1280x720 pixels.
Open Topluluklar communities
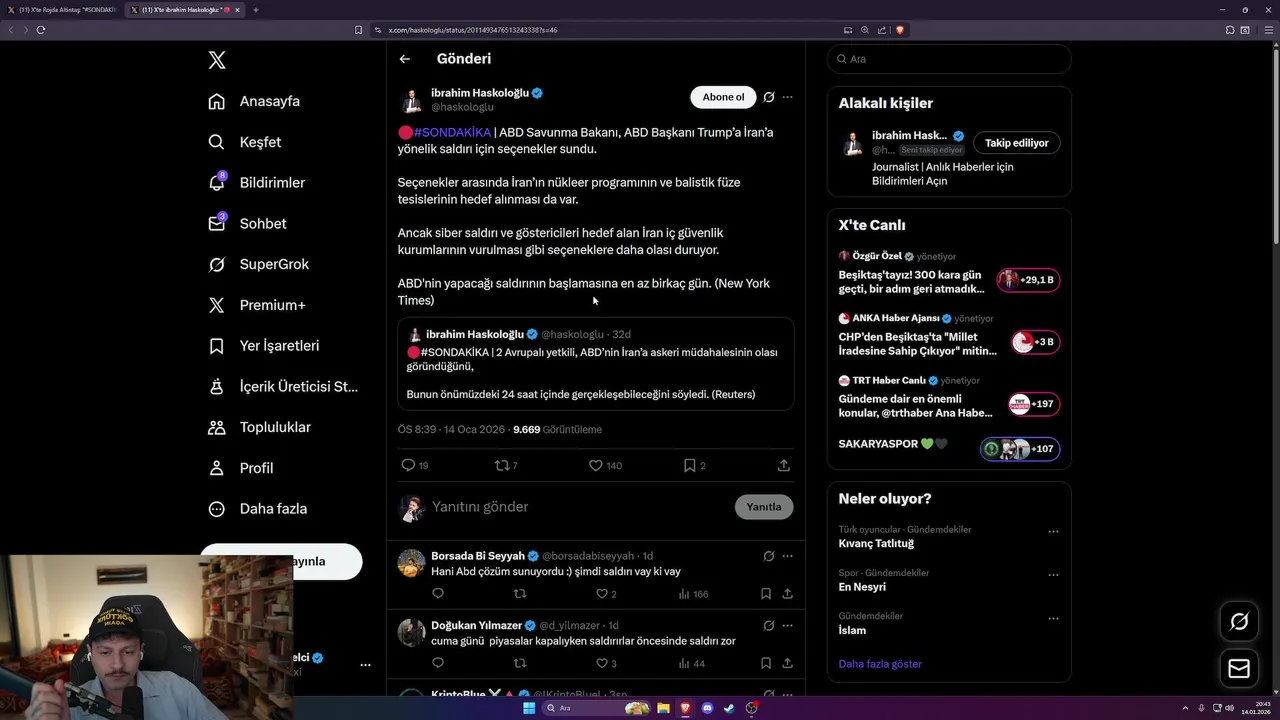coord(259,427)
